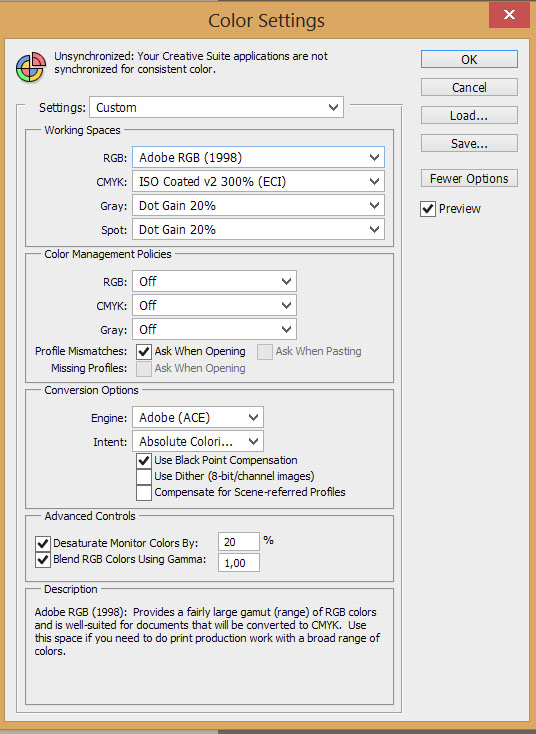Close the Color Settings dialog
This screenshot has height=734, width=536.
[x=509, y=15]
